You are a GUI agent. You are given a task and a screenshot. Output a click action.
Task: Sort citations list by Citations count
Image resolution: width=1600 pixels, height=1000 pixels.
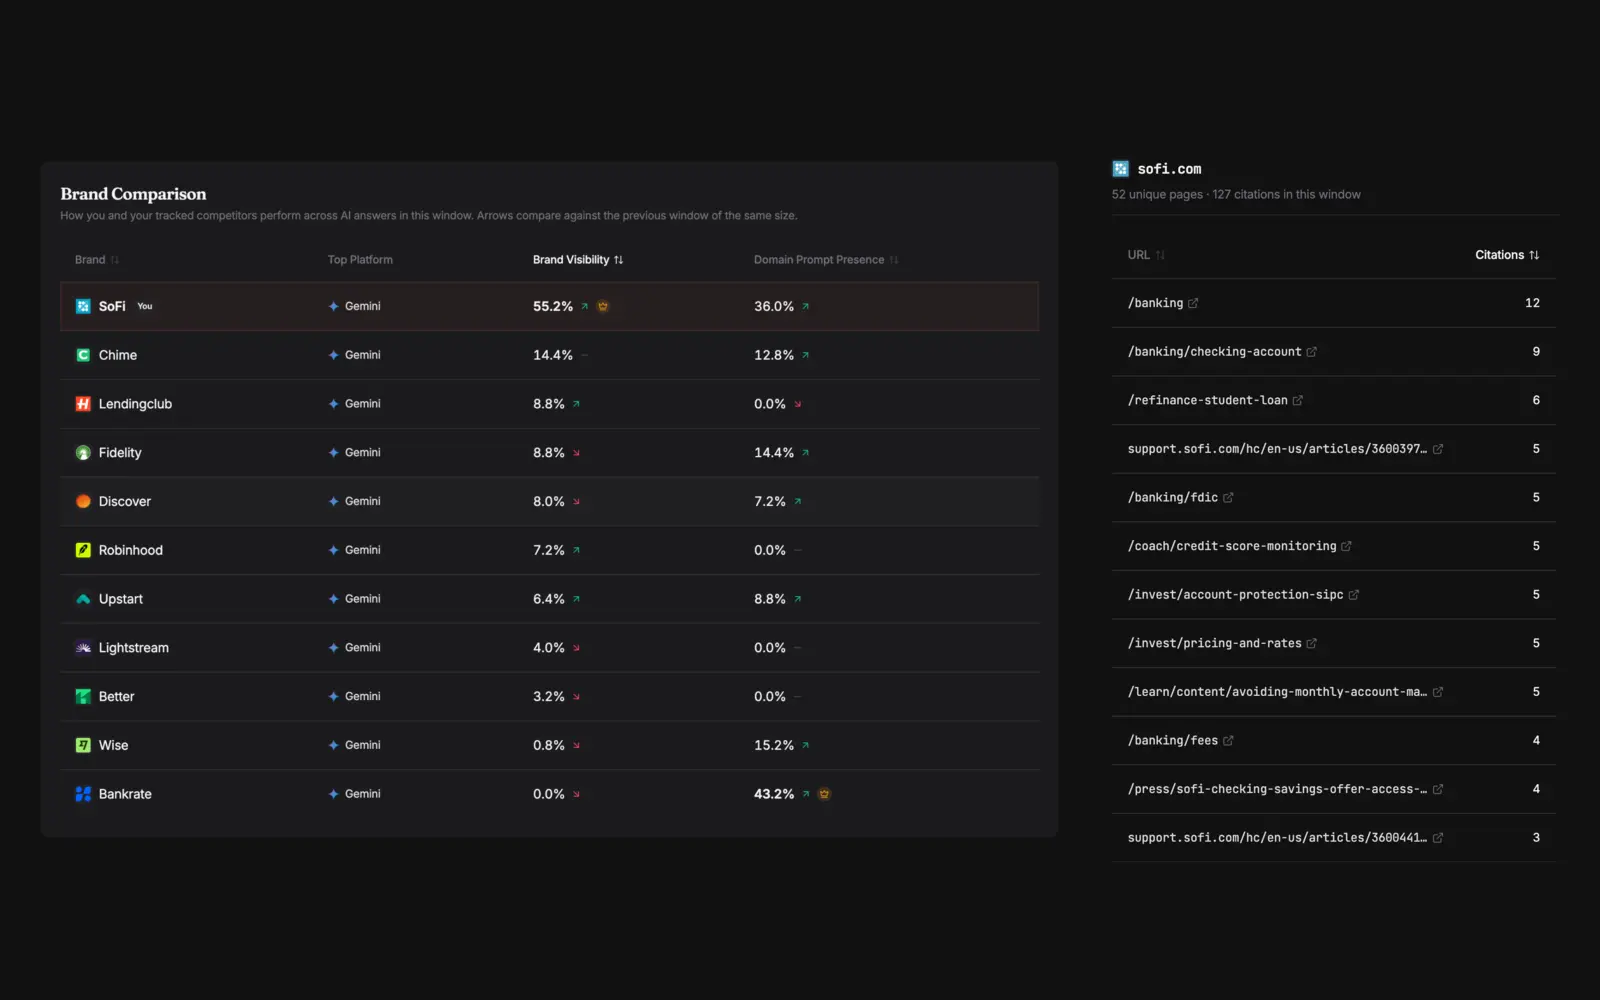[x=1507, y=255]
